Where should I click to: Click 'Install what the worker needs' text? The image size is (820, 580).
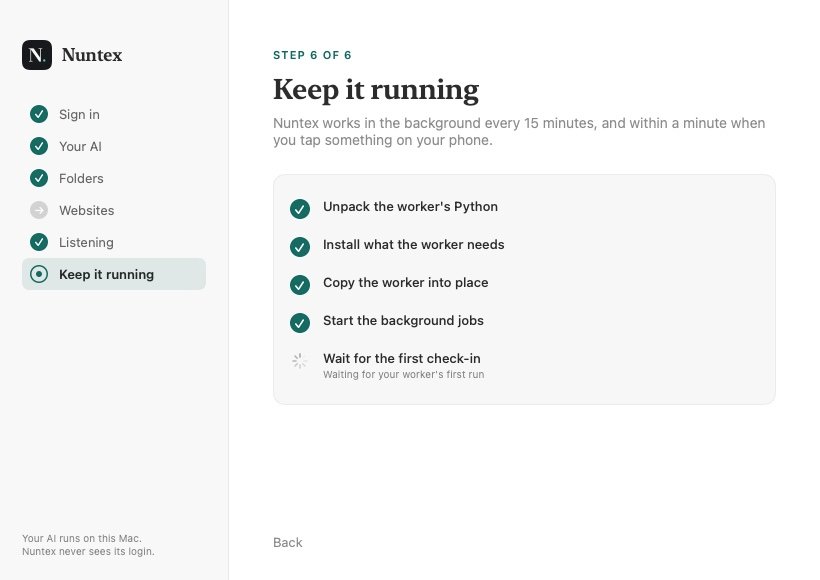tap(413, 244)
